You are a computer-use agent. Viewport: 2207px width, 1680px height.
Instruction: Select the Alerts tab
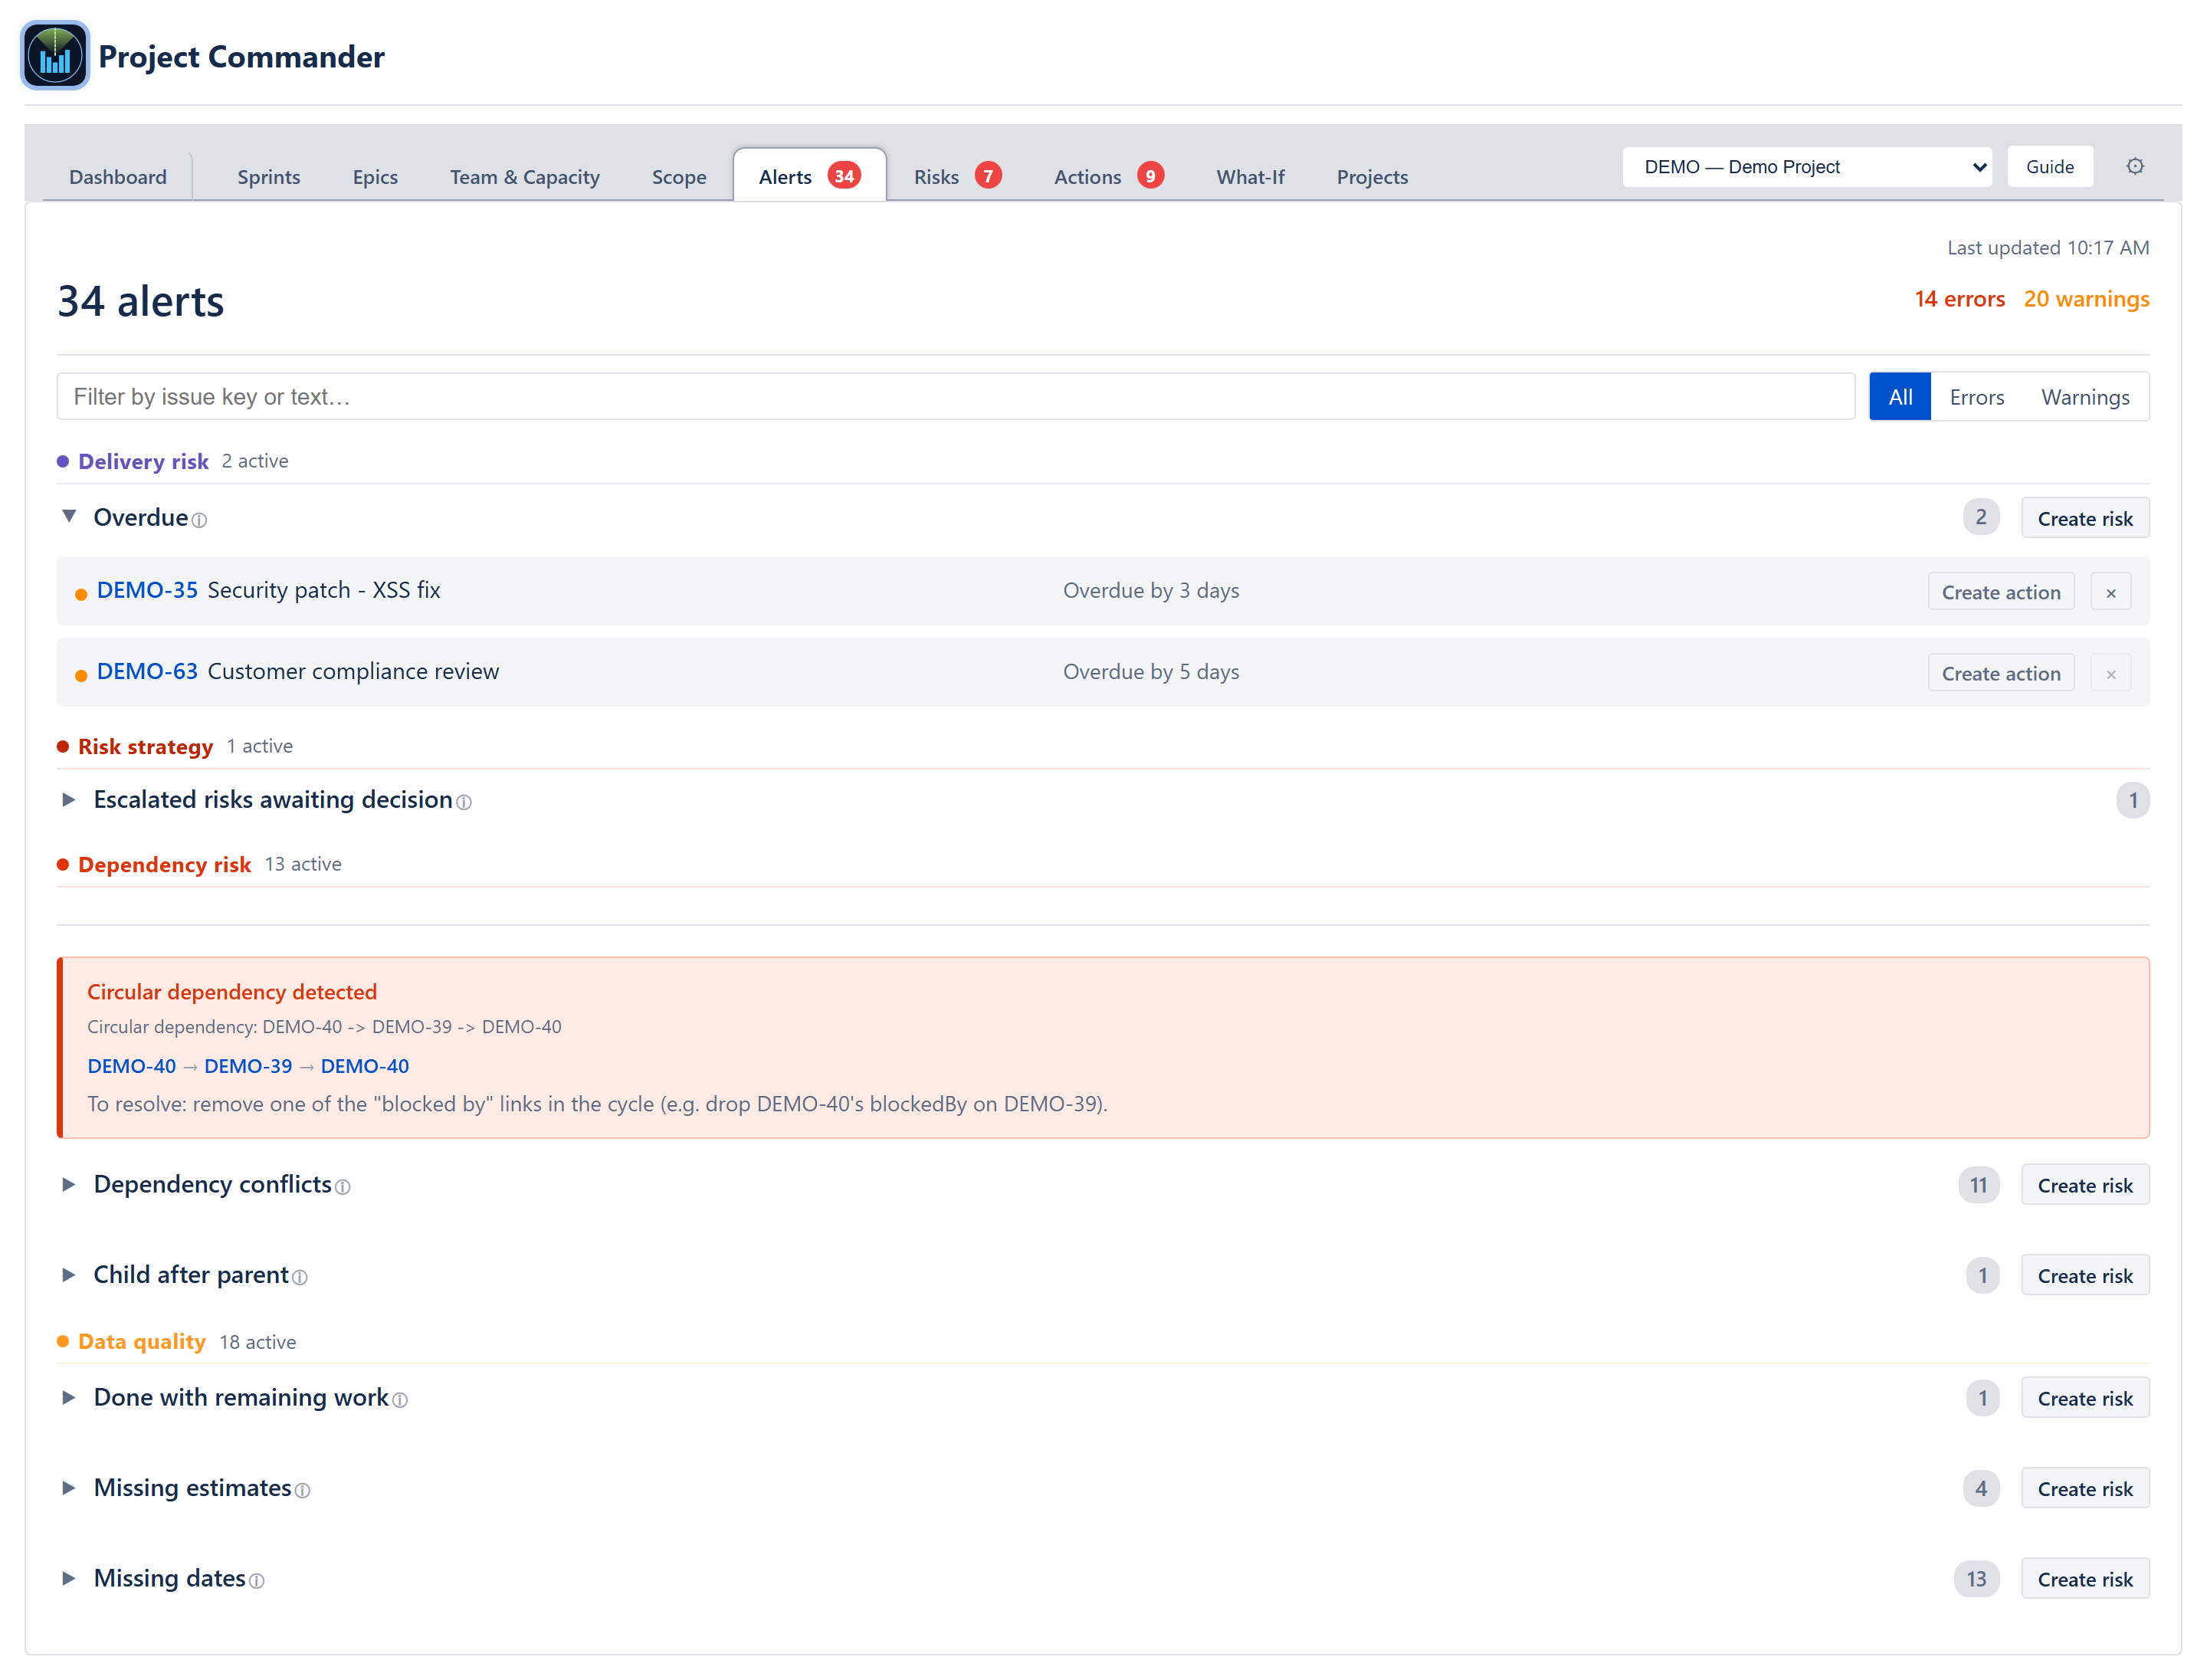(x=809, y=176)
